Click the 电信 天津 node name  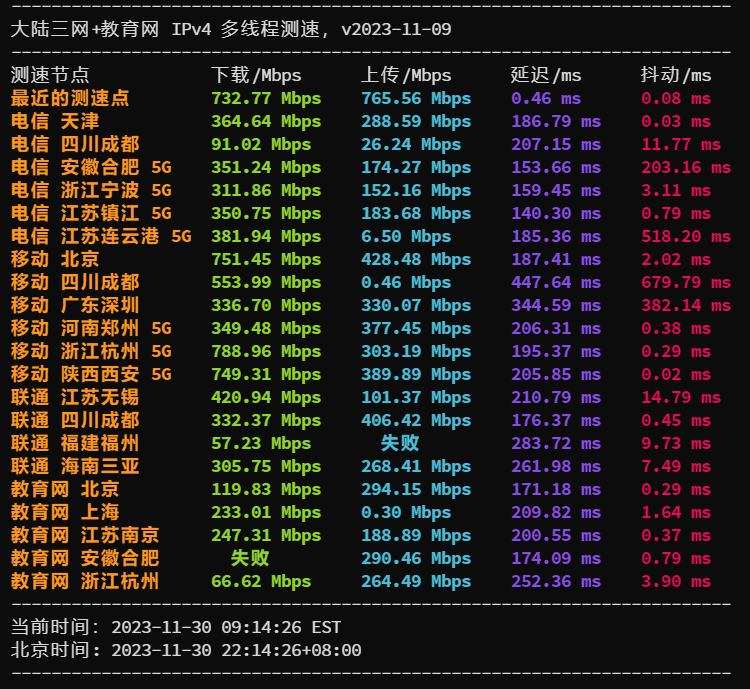pos(55,121)
